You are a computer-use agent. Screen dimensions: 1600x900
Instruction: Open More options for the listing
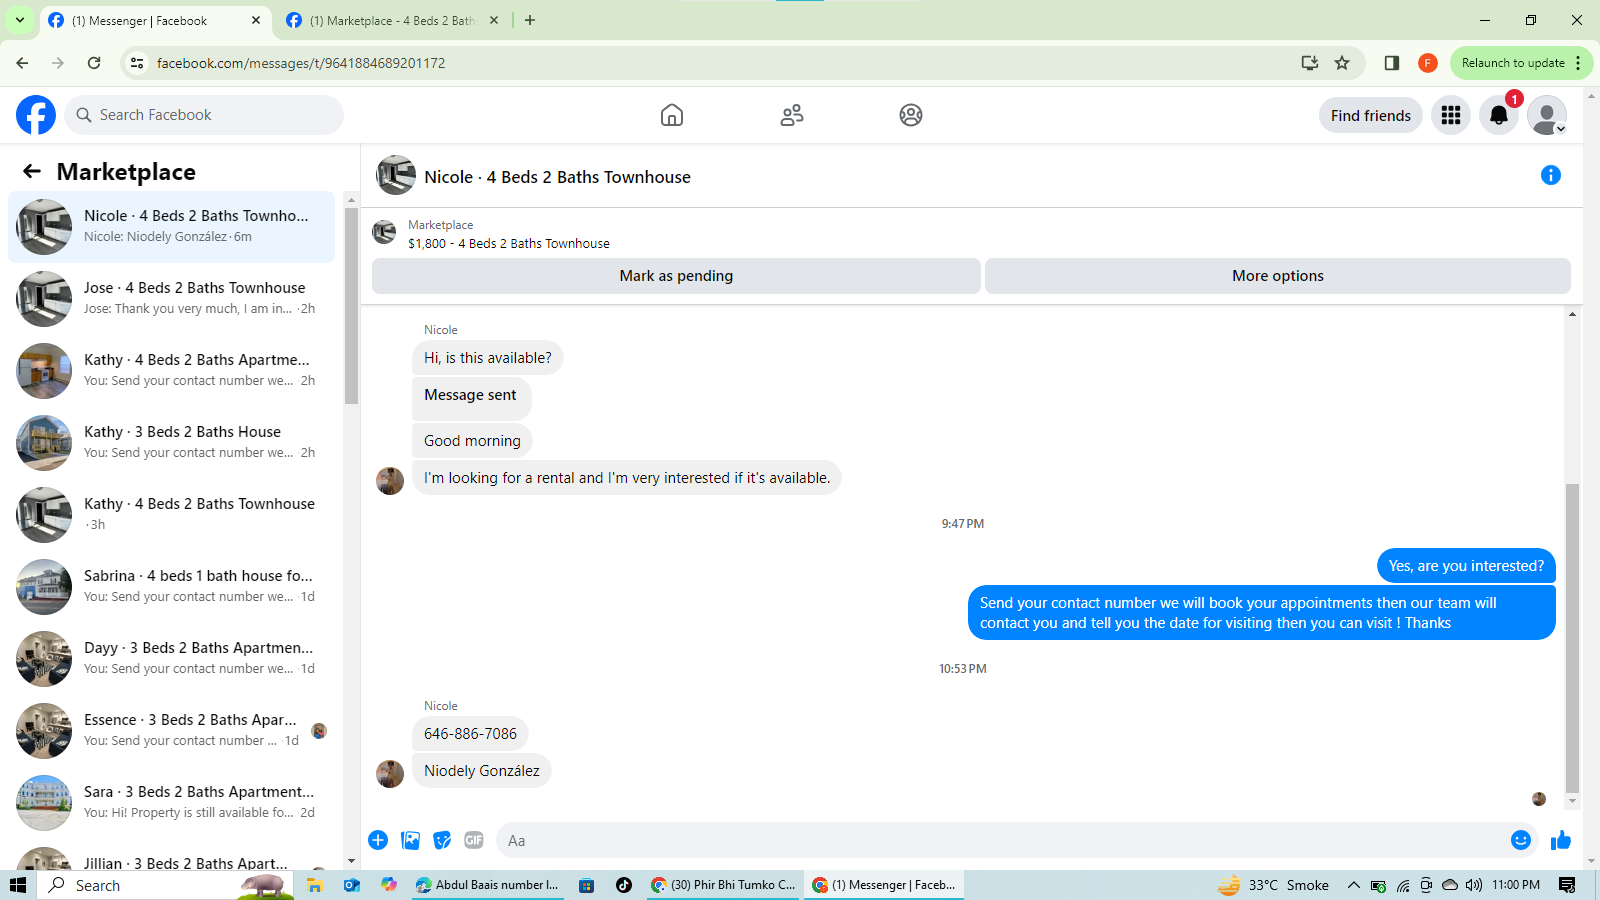tap(1278, 276)
